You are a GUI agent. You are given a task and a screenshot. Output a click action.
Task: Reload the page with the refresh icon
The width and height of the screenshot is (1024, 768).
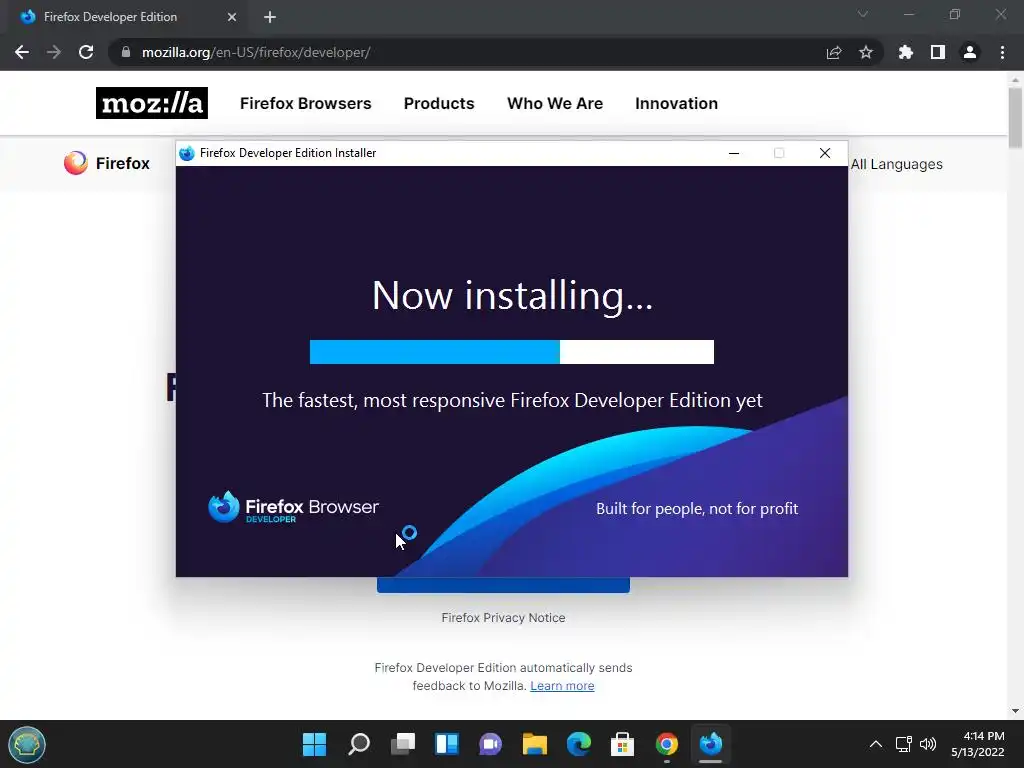[86, 52]
